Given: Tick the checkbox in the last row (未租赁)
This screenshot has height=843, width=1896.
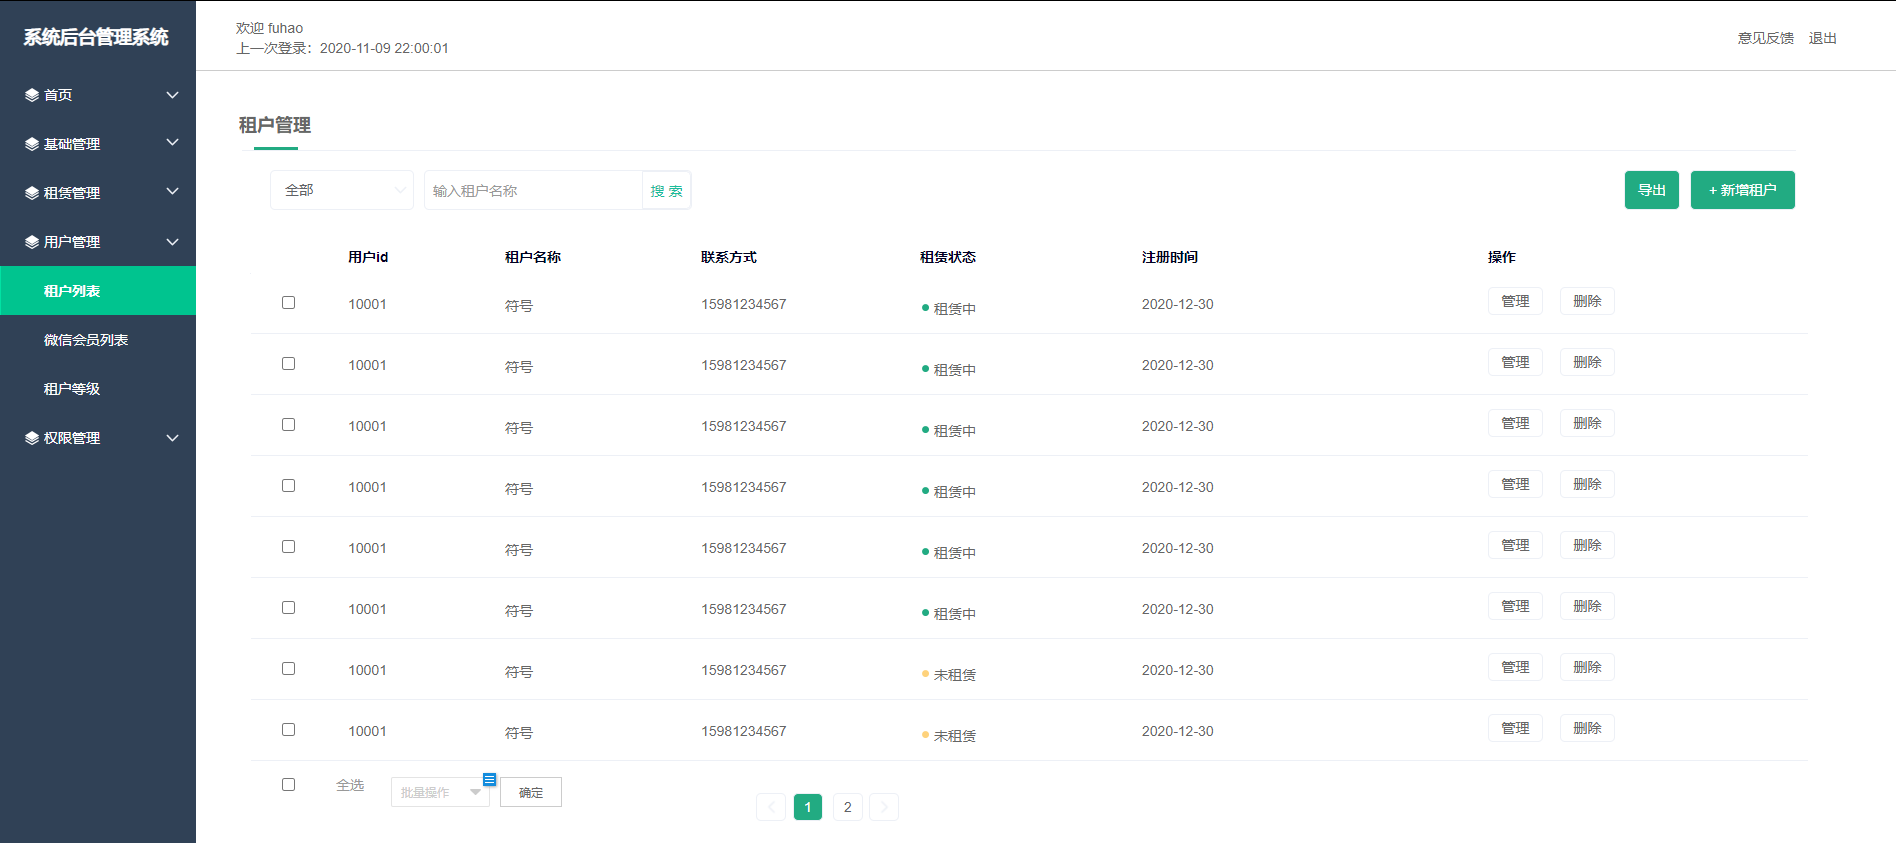Looking at the screenshot, I should [288, 729].
